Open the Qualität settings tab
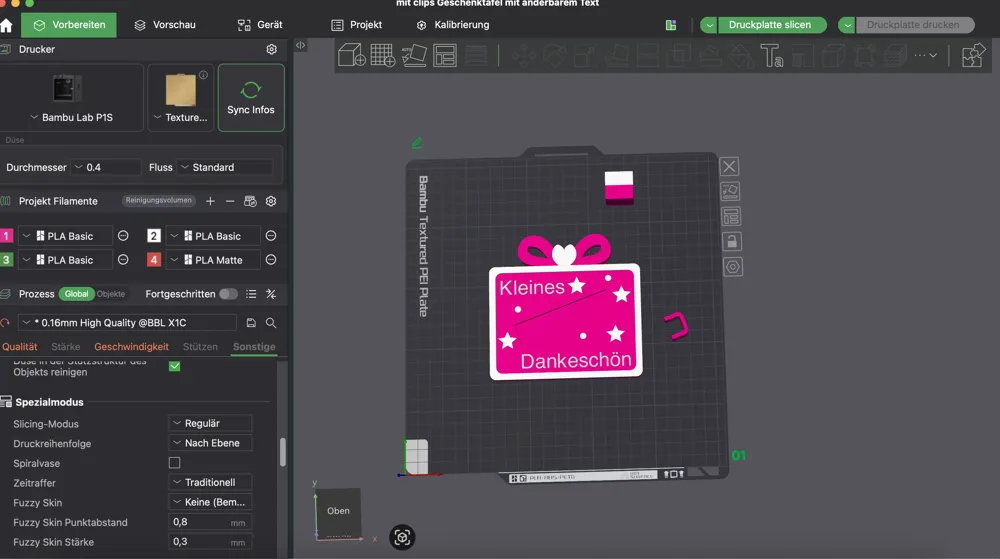 [19, 347]
